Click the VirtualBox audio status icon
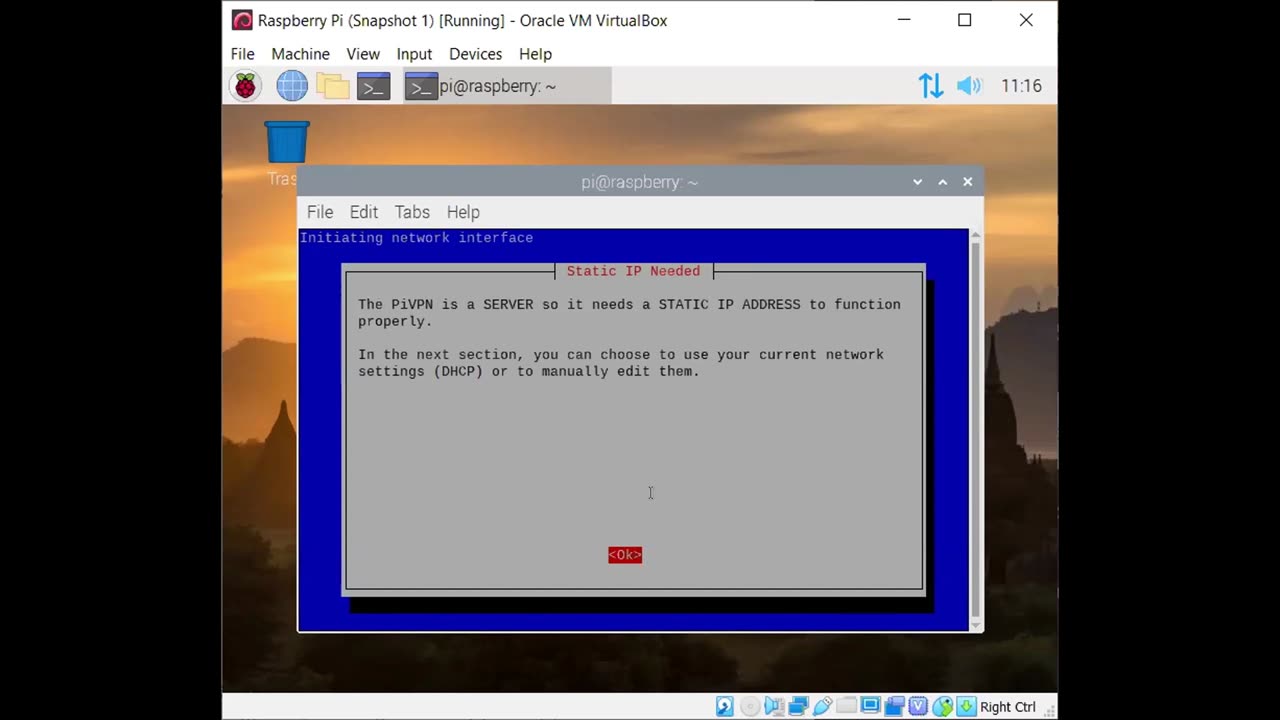Screen dimensions: 1280x720 774,707
